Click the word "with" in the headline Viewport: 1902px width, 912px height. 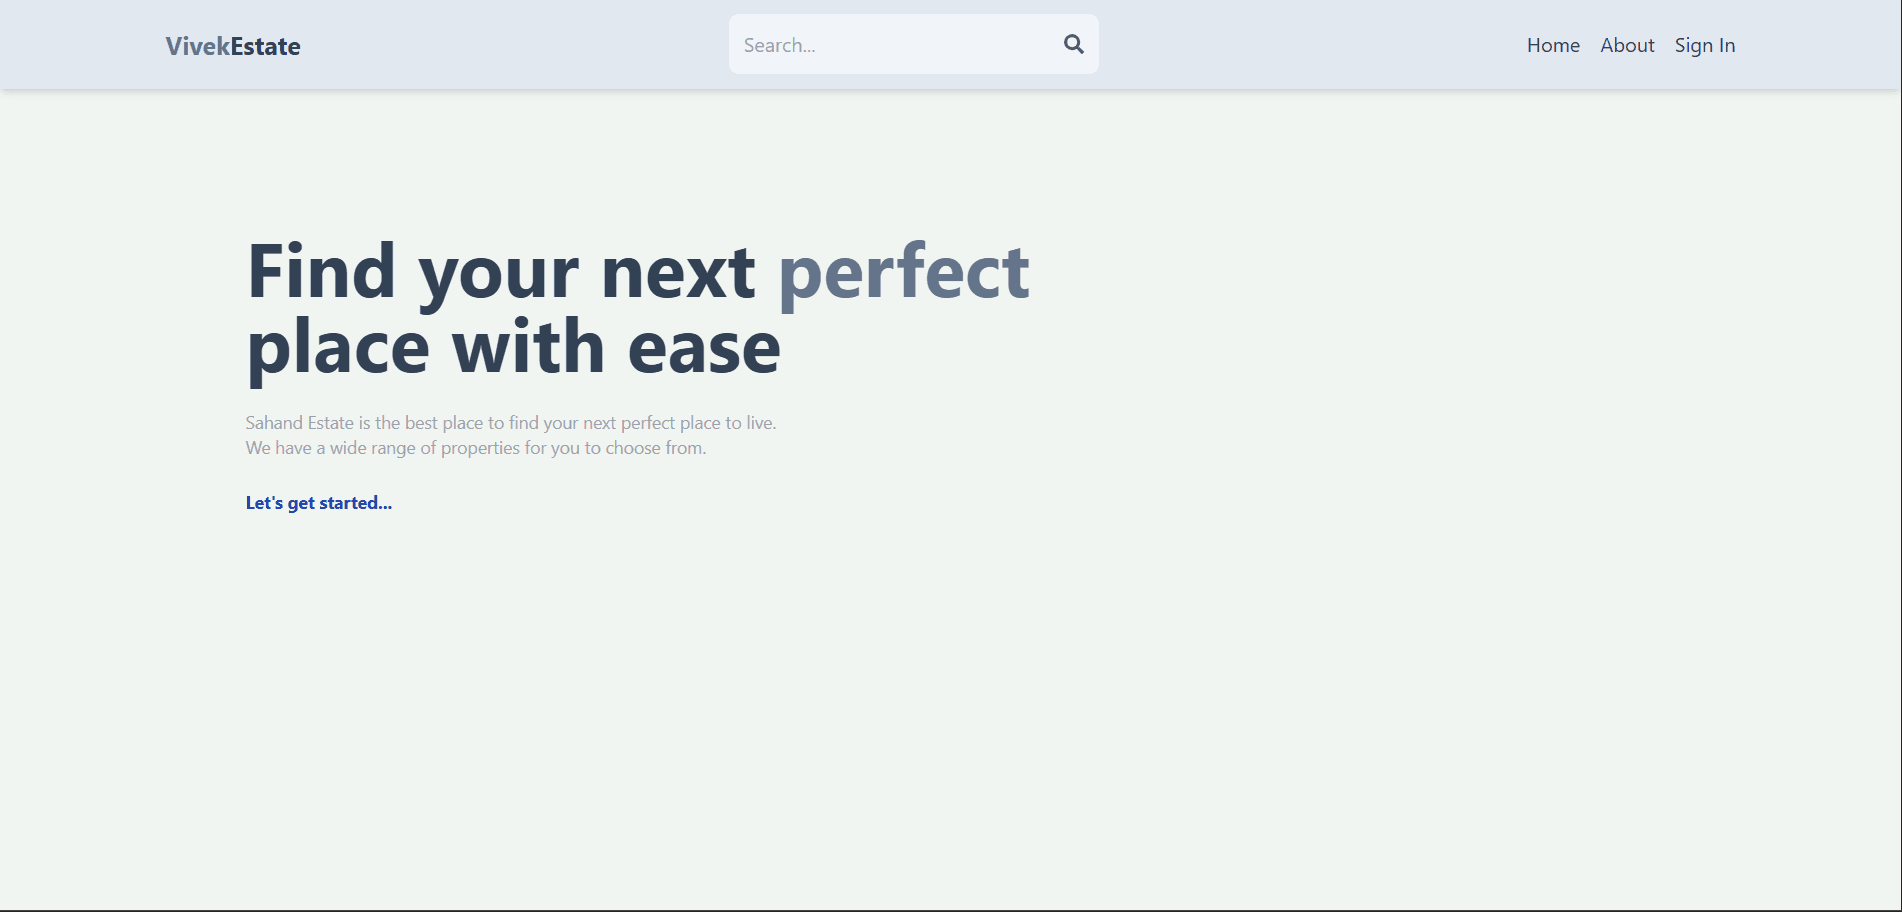point(528,348)
